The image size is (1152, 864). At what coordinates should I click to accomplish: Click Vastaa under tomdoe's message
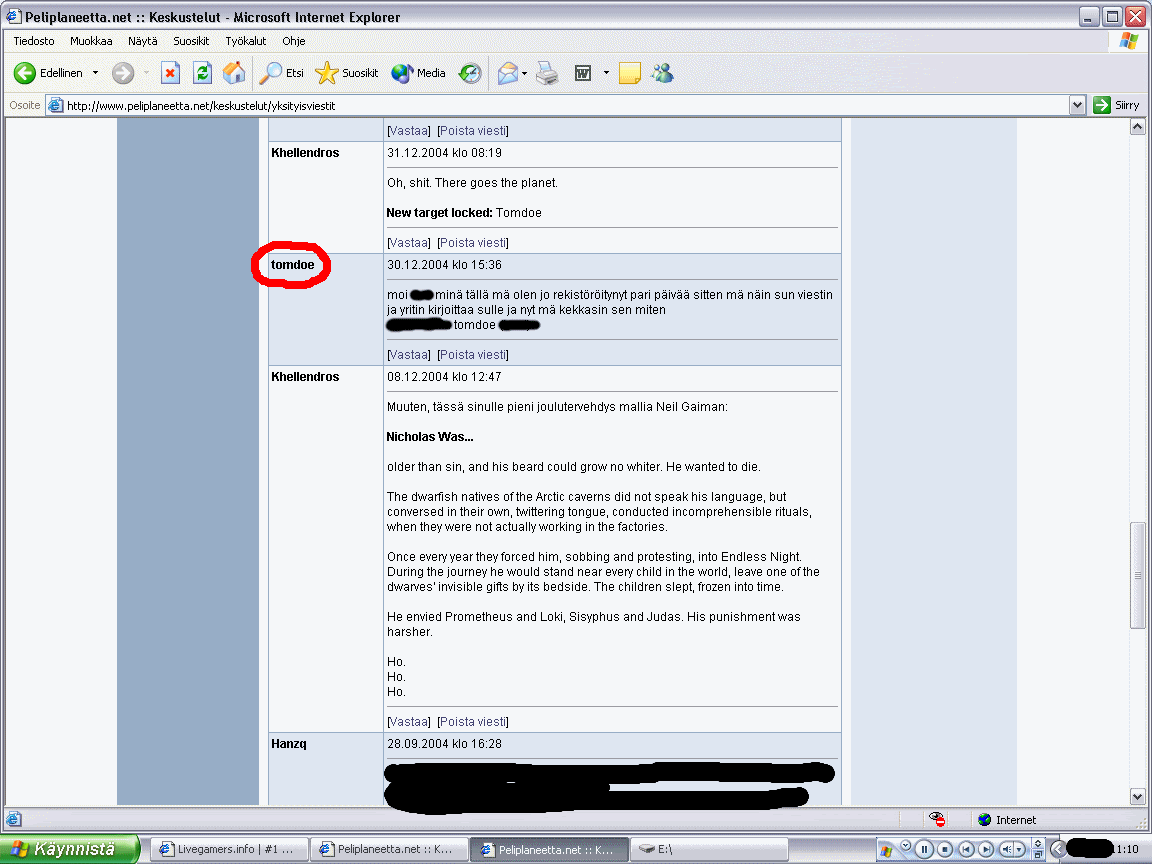click(x=408, y=354)
